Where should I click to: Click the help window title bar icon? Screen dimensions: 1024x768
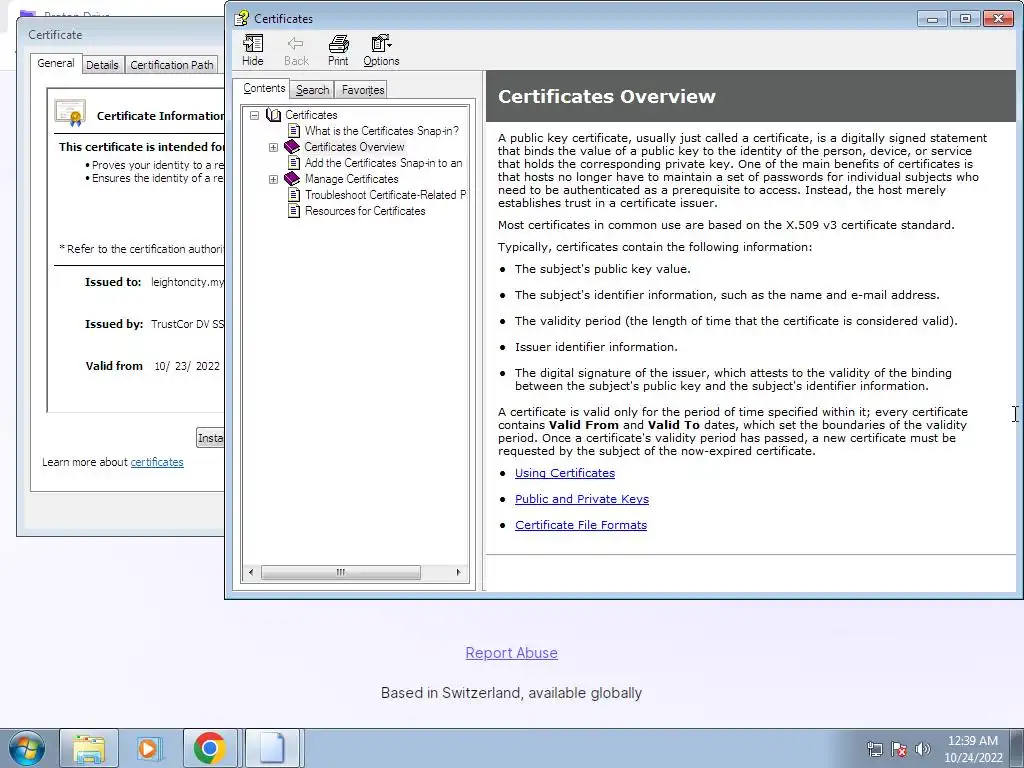coord(242,18)
